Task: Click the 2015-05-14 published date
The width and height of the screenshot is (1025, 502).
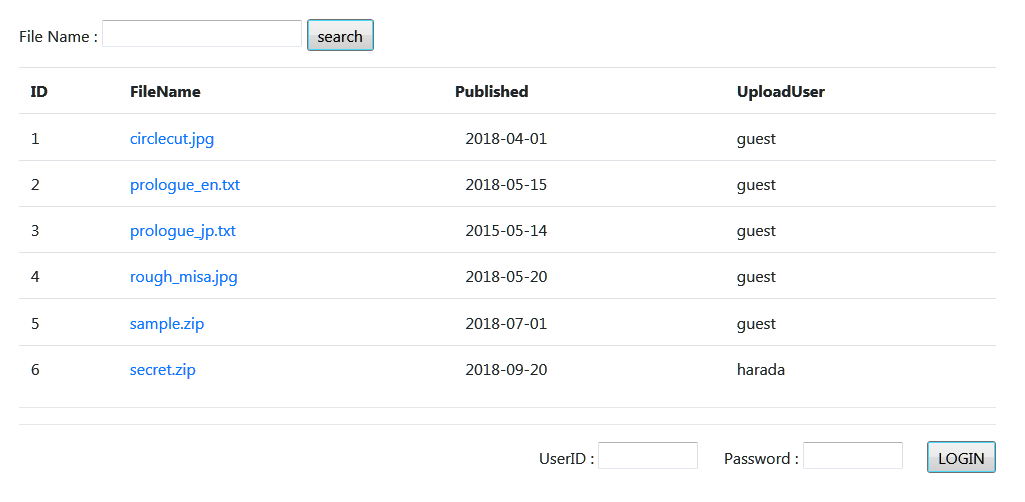Action: click(506, 231)
